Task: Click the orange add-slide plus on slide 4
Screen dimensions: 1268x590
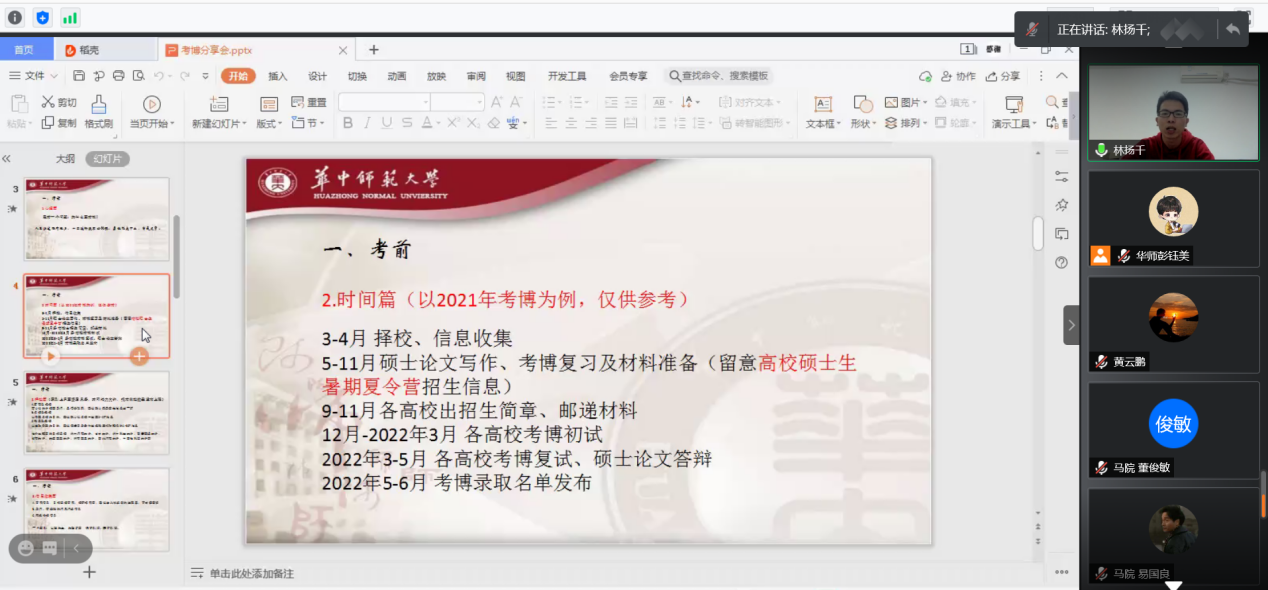Action: pyautogui.click(x=139, y=355)
